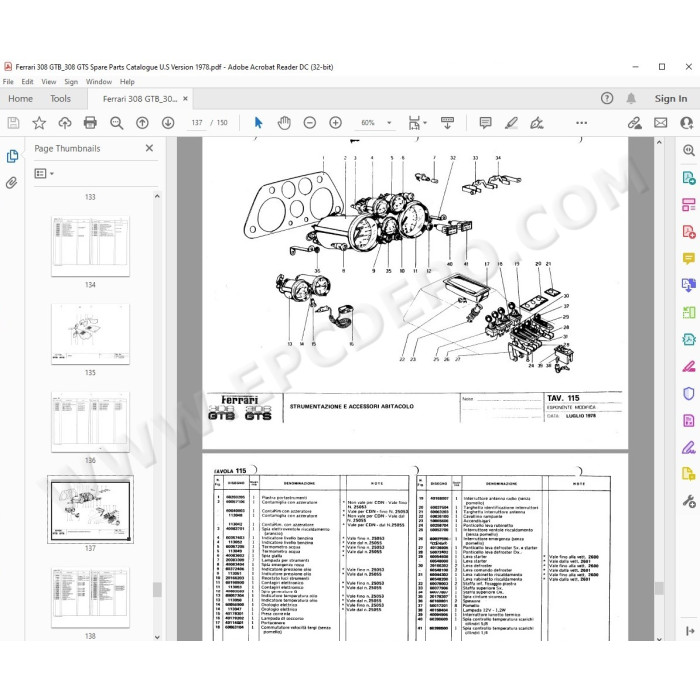The width and height of the screenshot is (700, 700).
Task: Open the help question mark
Action: pyautogui.click(x=607, y=98)
